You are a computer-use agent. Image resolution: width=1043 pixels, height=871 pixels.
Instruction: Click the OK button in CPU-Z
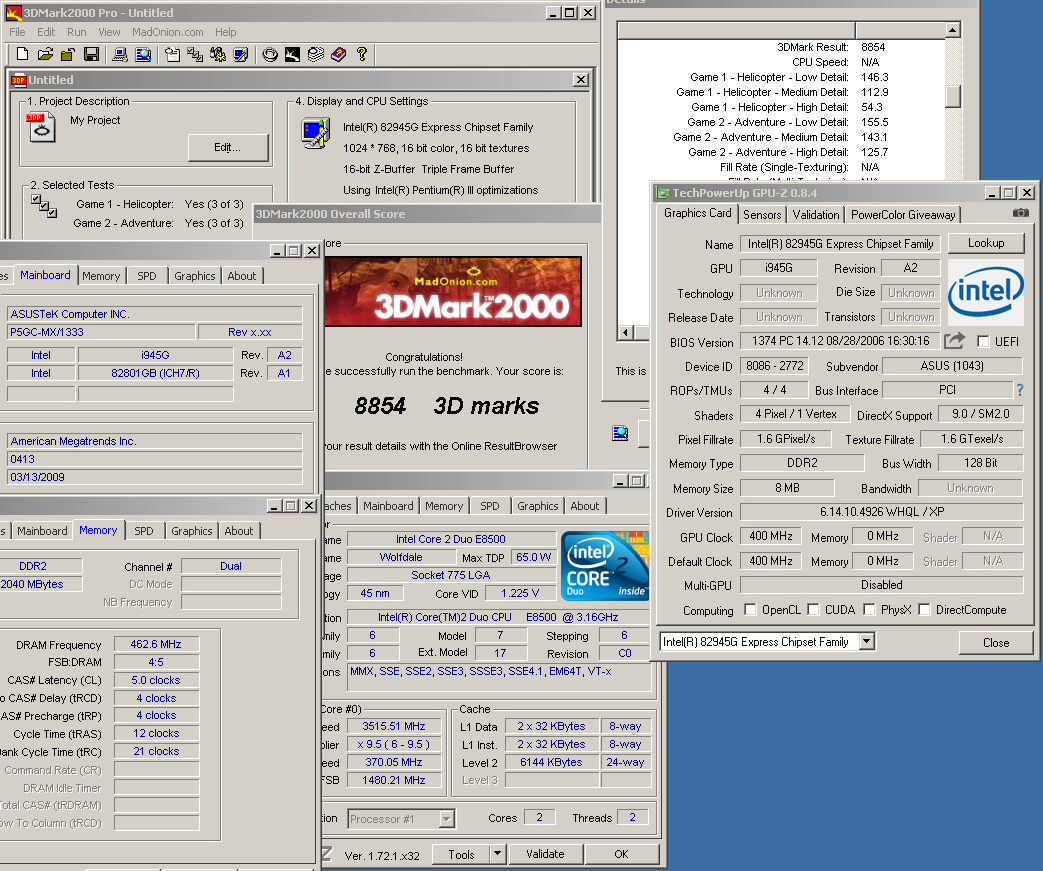tap(621, 854)
